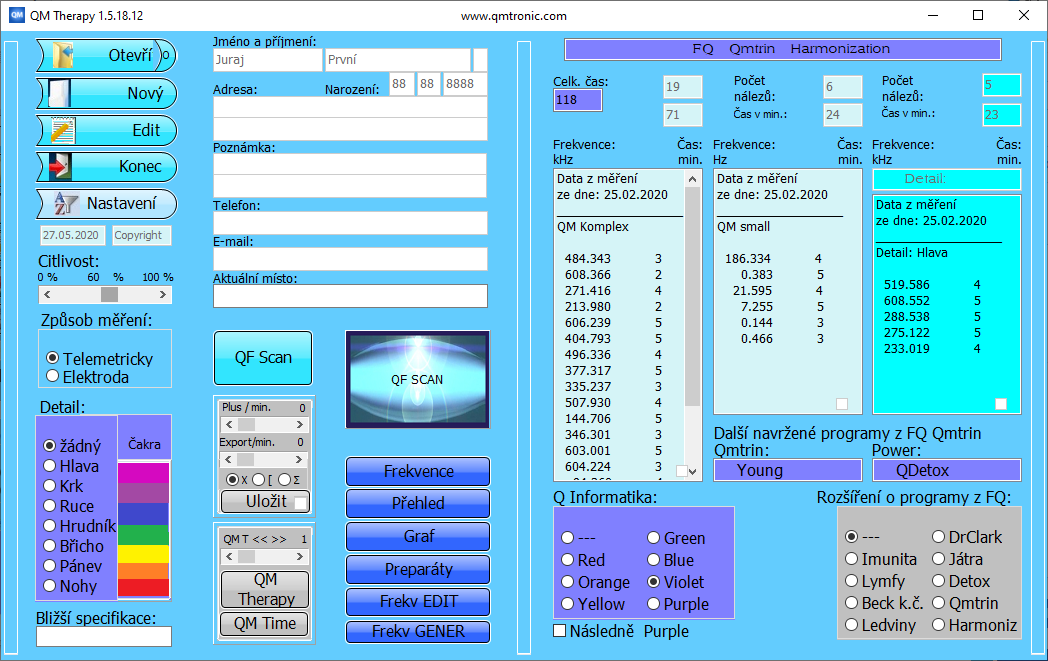Open Frekv GENER generator
The height and width of the screenshot is (661, 1048).
(x=418, y=632)
